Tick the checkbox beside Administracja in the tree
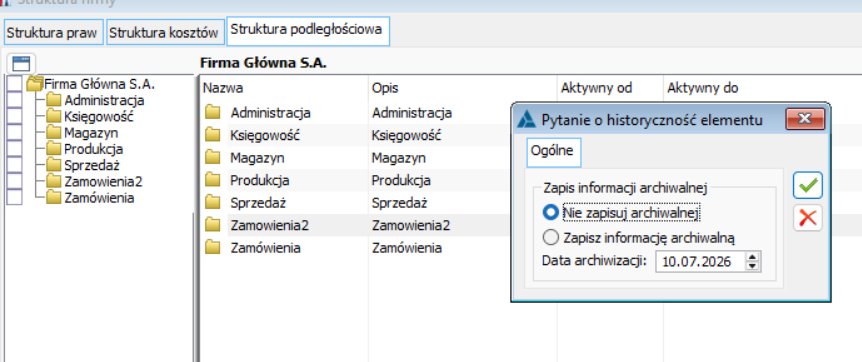Image resolution: width=862 pixels, height=362 pixels. tap(15, 100)
